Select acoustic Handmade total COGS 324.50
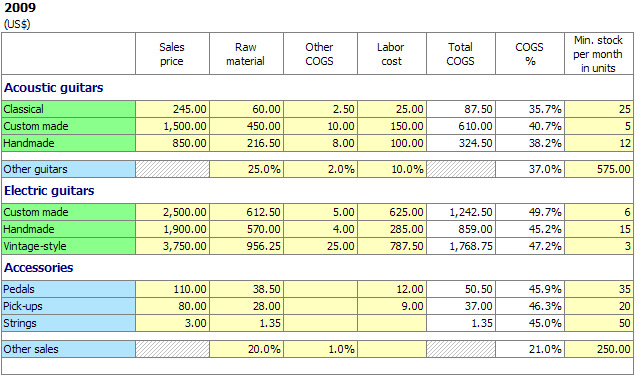The image size is (635, 376). point(461,143)
